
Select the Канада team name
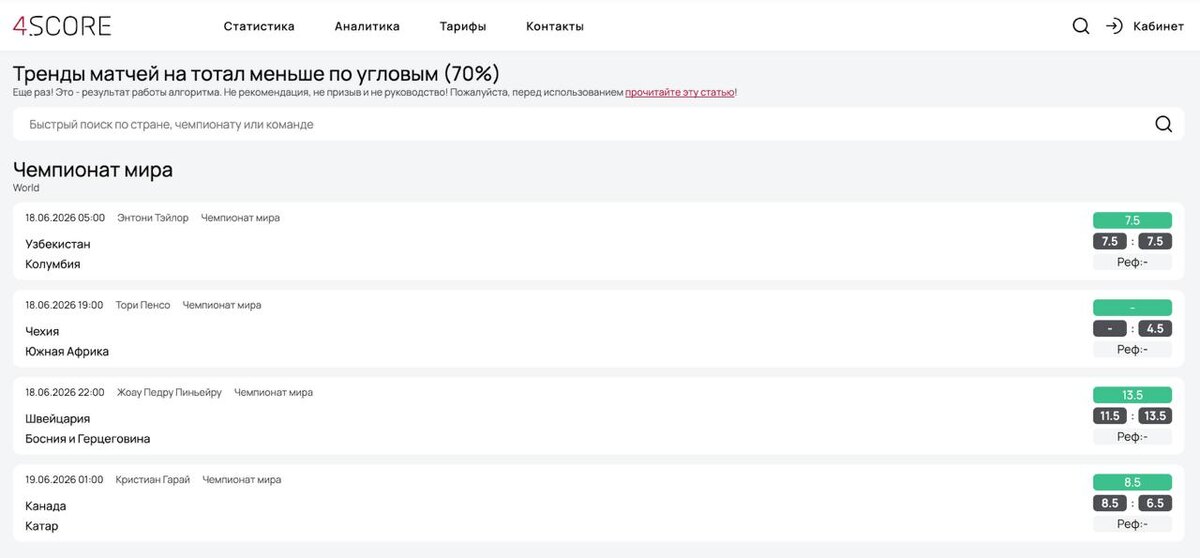(46, 506)
